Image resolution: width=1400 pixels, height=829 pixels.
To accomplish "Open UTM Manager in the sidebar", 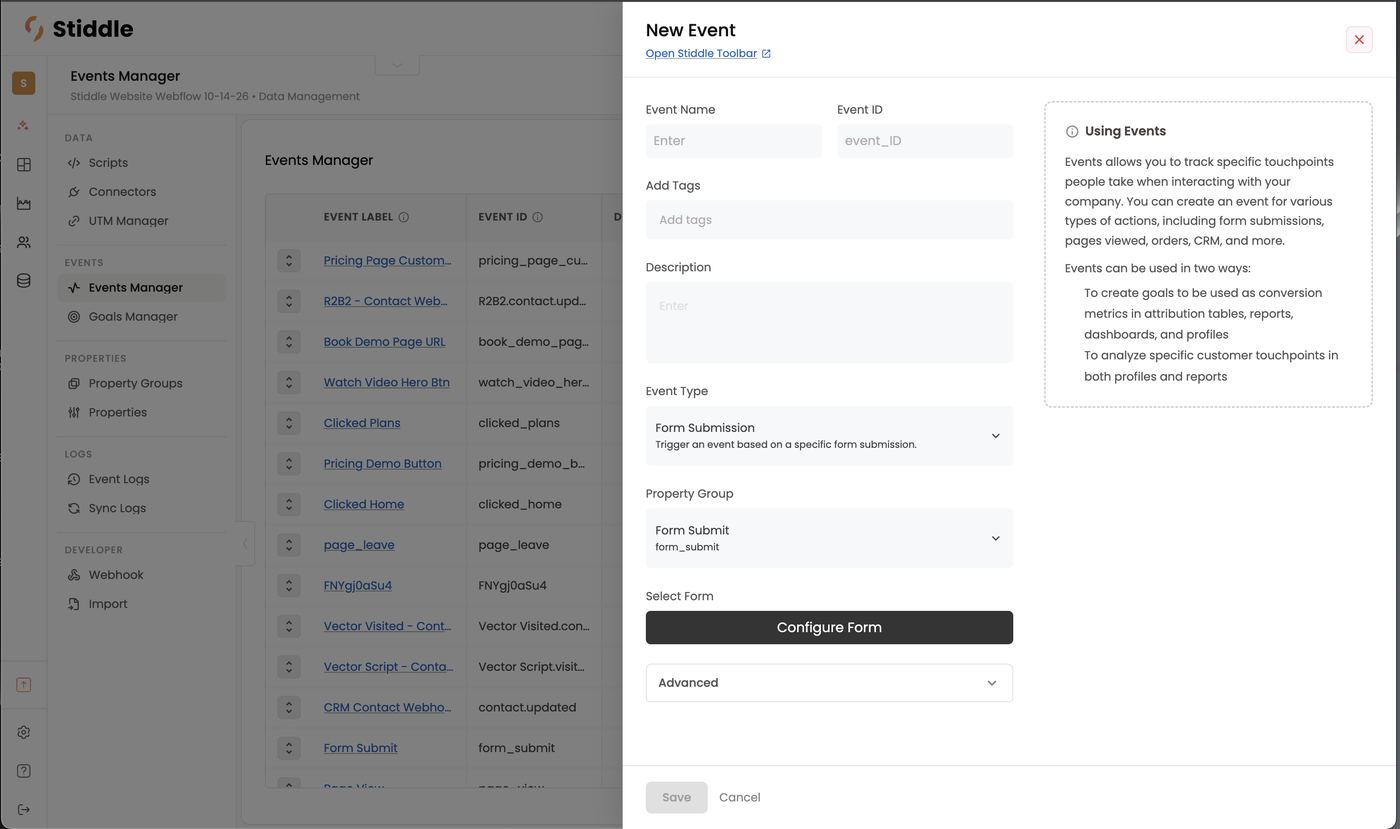I will (128, 221).
